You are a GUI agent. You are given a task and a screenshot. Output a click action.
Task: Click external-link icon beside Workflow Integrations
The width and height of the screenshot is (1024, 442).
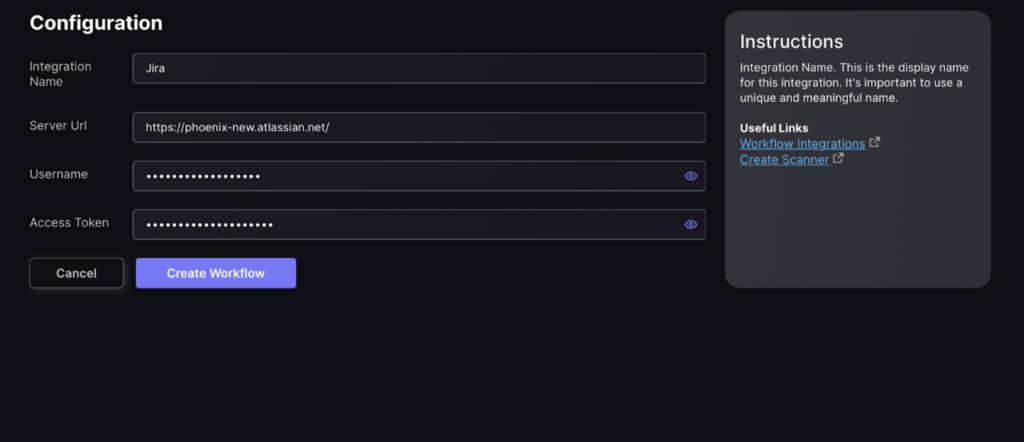(x=875, y=142)
